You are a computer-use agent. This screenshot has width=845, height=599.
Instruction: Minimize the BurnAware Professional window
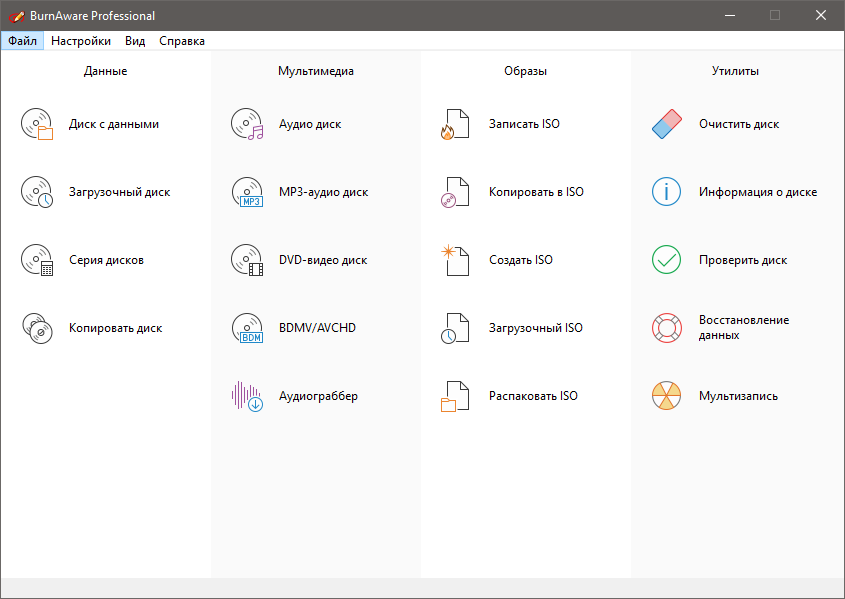(x=729, y=15)
